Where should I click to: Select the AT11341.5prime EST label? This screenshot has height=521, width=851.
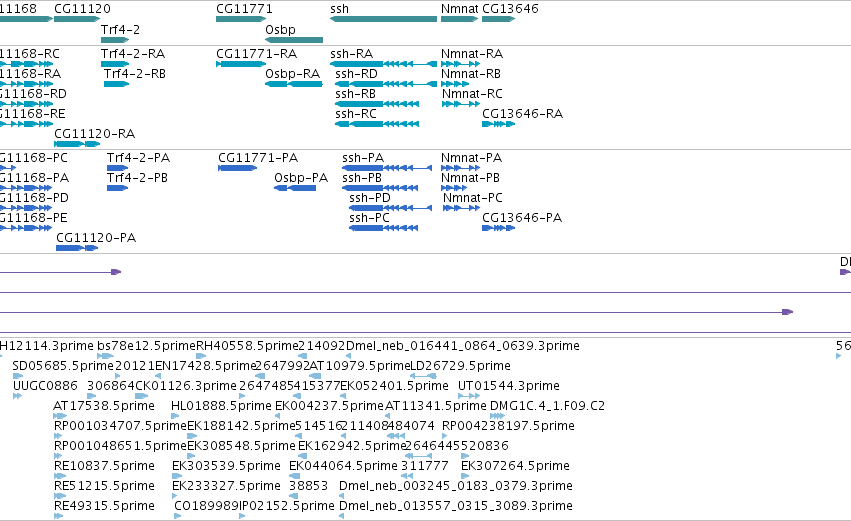(x=436, y=406)
